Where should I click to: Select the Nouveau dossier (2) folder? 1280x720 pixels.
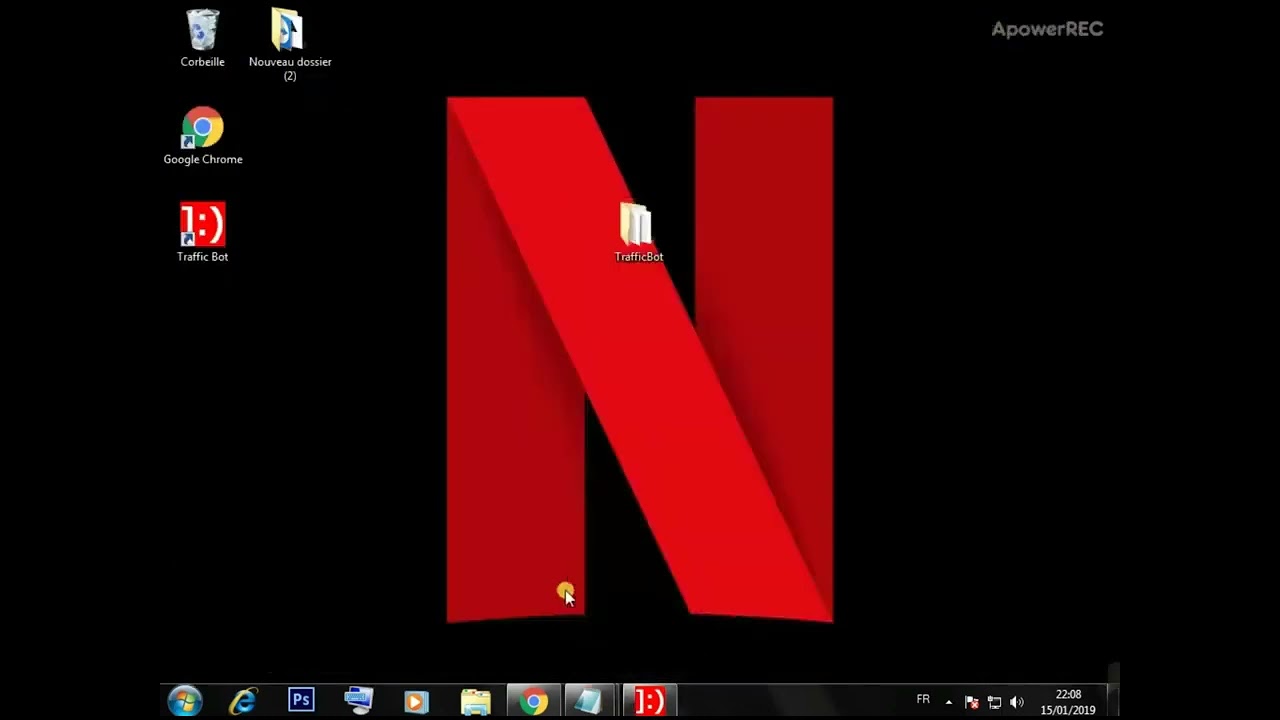tap(289, 45)
